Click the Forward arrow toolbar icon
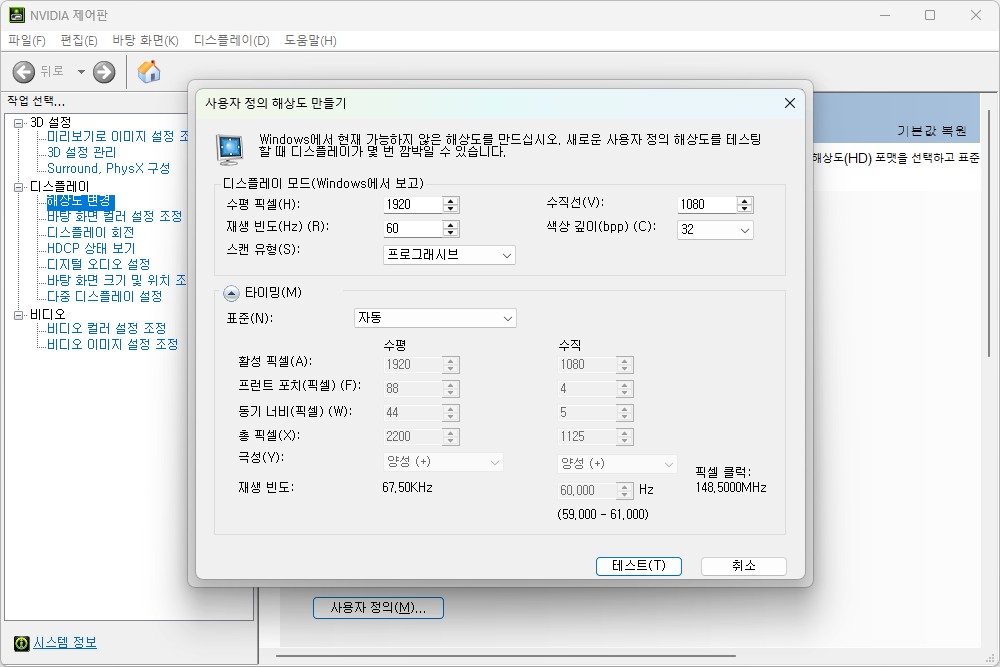This screenshot has height=667, width=1000. 104,72
